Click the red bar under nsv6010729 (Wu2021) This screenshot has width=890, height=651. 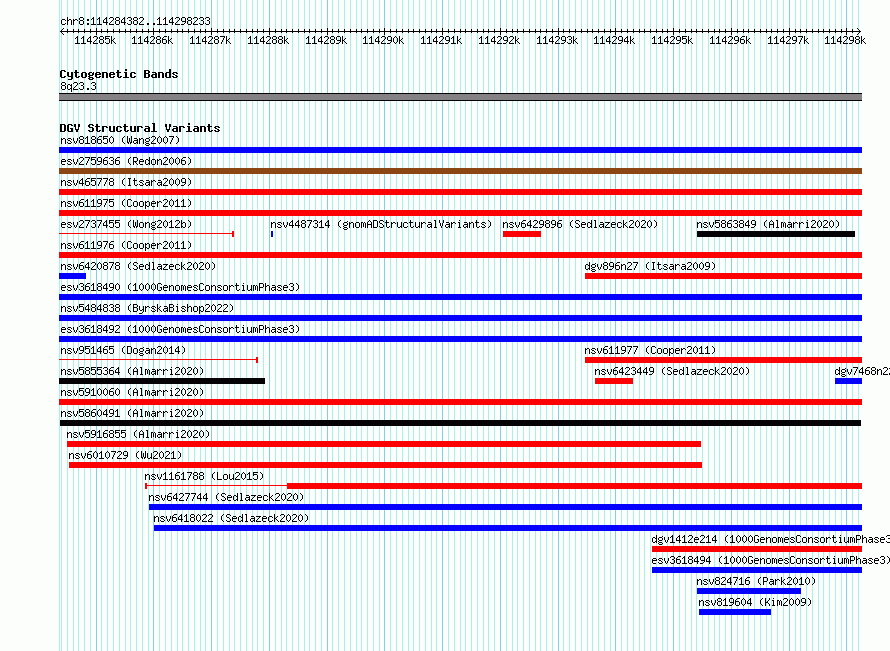(385, 465)
